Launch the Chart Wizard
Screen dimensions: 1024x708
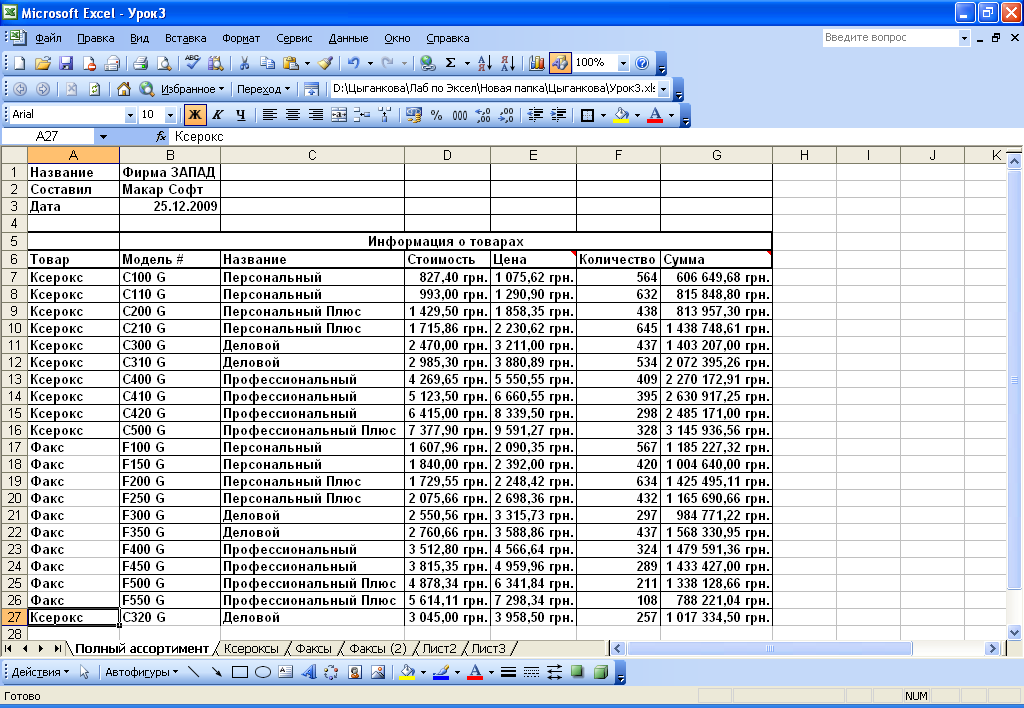(537, 63)
